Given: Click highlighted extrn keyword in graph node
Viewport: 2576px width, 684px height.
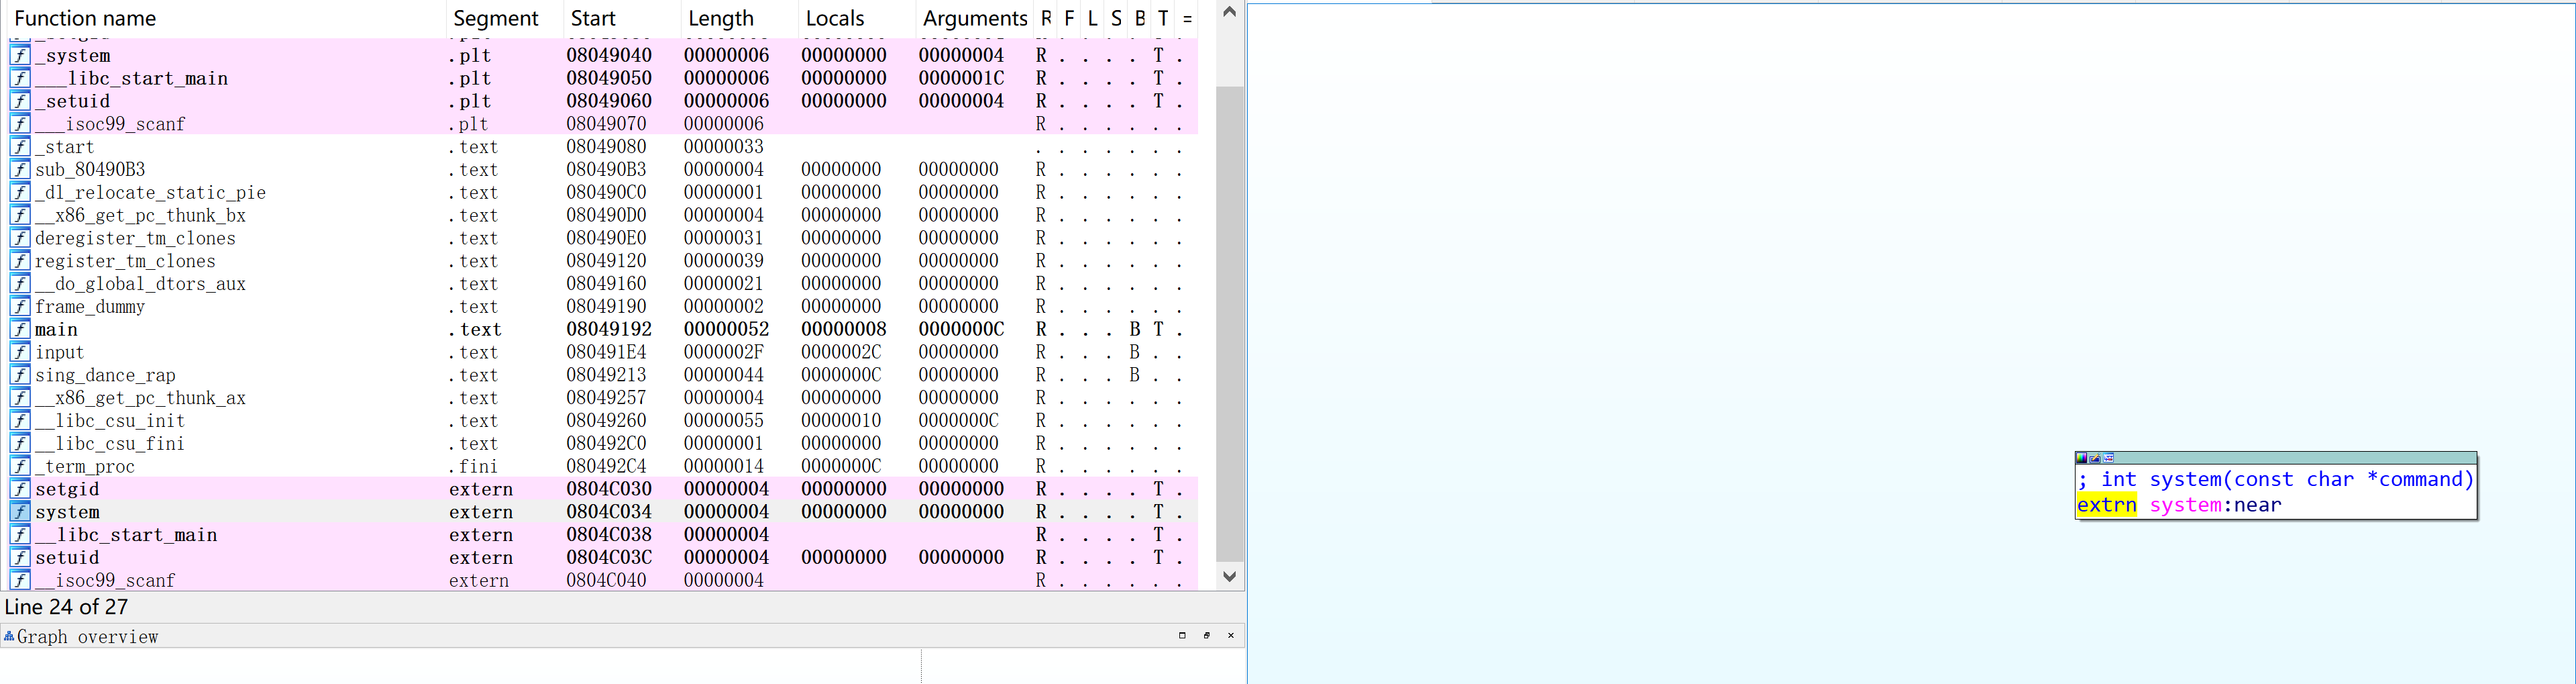Looking at the screenshot, I should [2106, 505].
